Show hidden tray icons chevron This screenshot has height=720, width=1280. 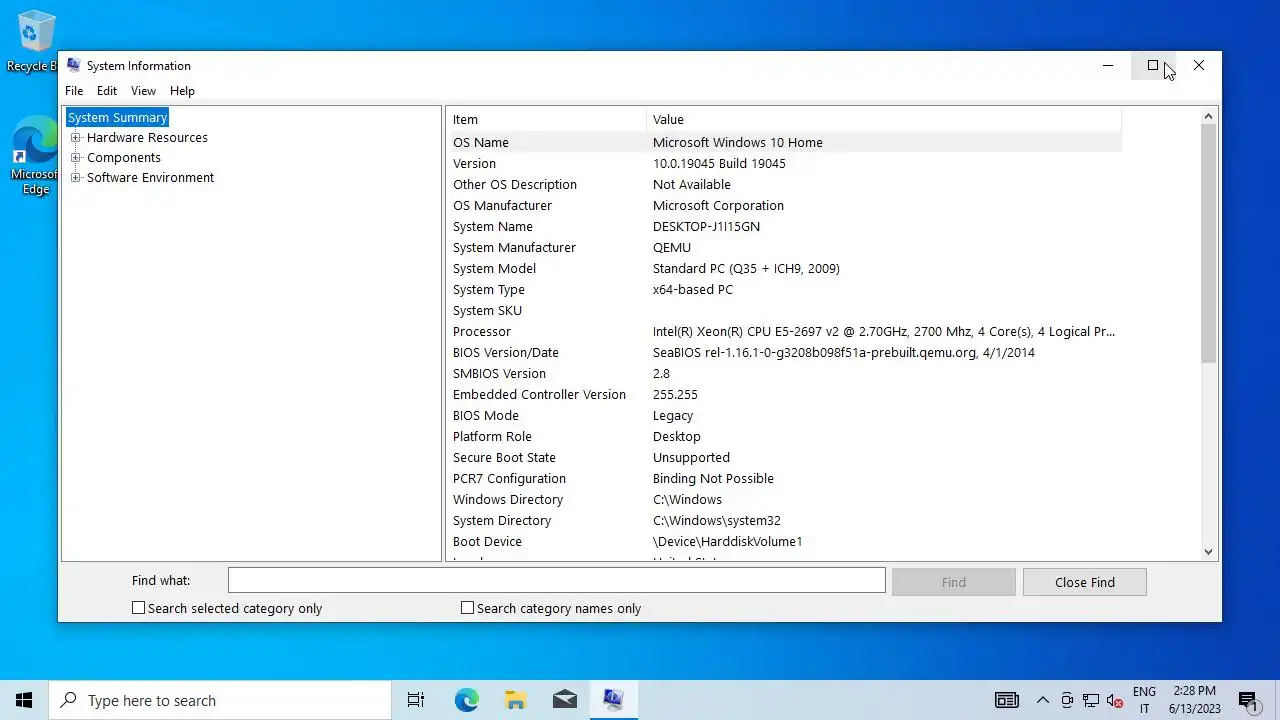click(x=1042, y=700)
